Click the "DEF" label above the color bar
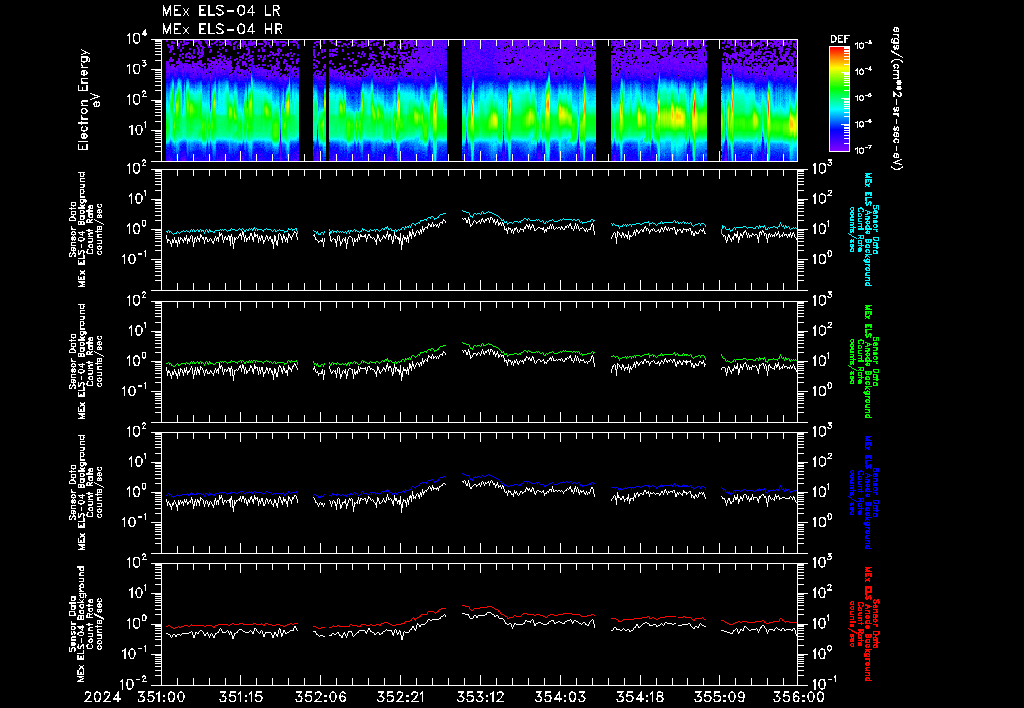The height and width of the screenshot is (708, 1024). point(839,39)
